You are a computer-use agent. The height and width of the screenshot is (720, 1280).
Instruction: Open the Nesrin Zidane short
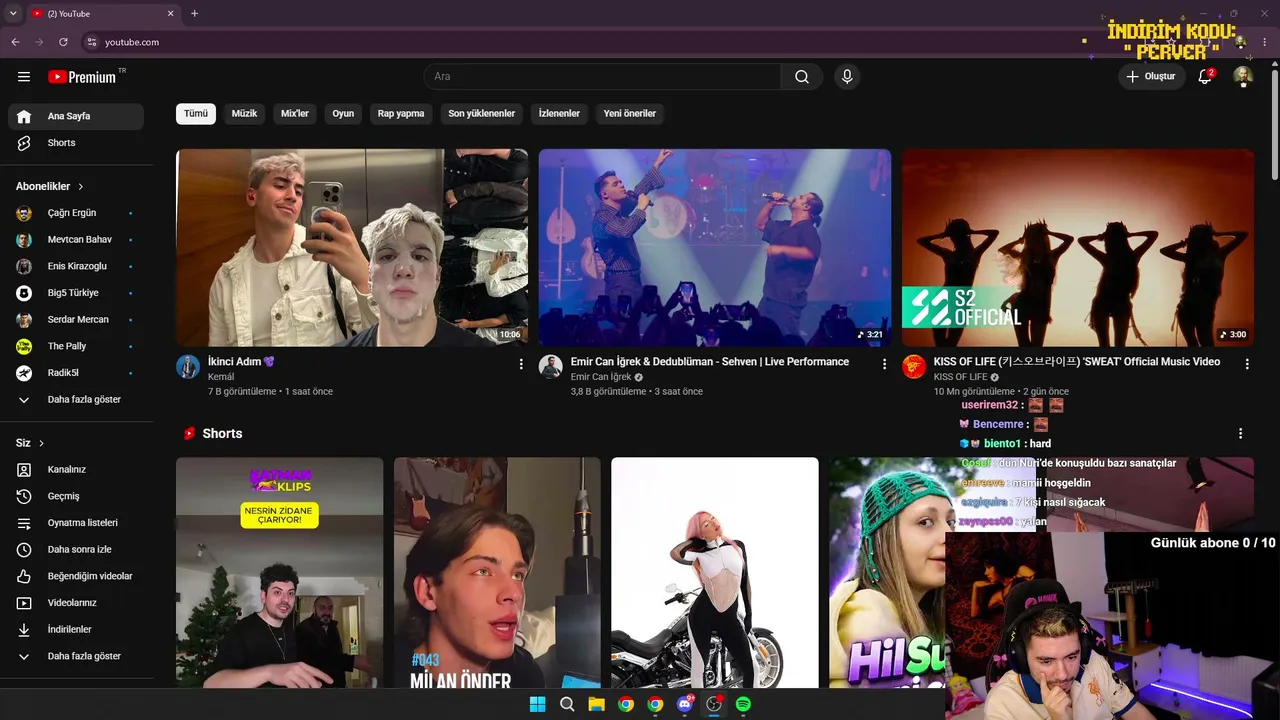click(280, 573)
